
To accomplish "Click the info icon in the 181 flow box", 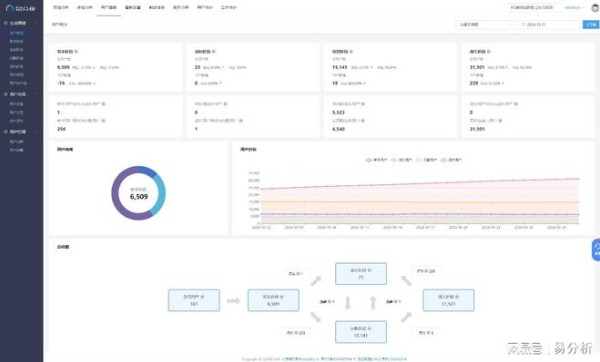I will [202, 297].
